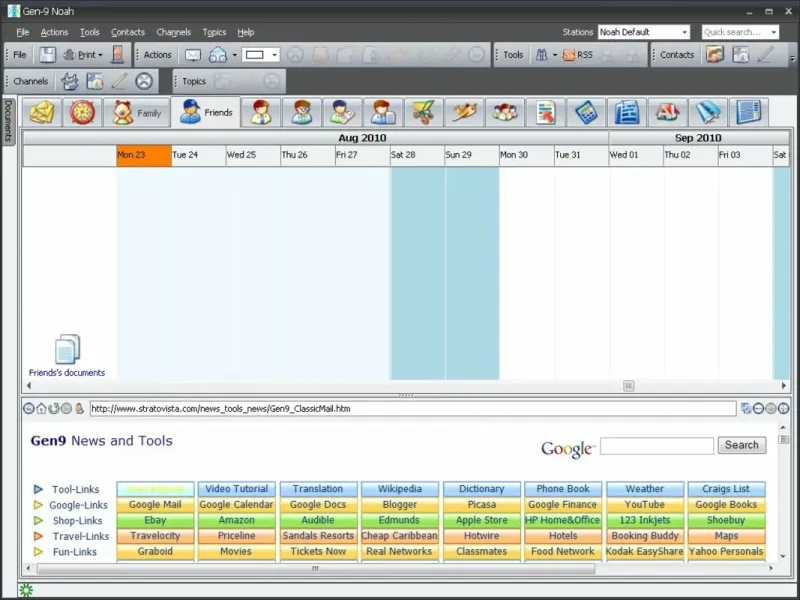
Task: Open the Contacts menu
Action: [x=128, y=32]
